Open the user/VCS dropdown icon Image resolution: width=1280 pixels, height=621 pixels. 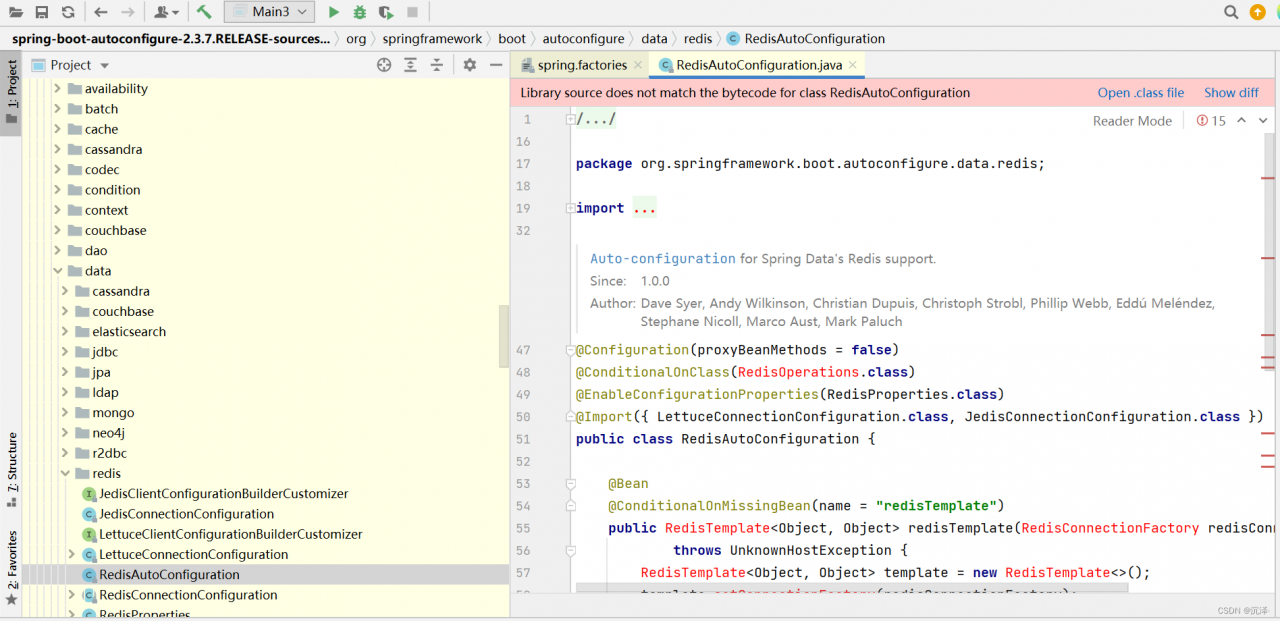(166, 12)
